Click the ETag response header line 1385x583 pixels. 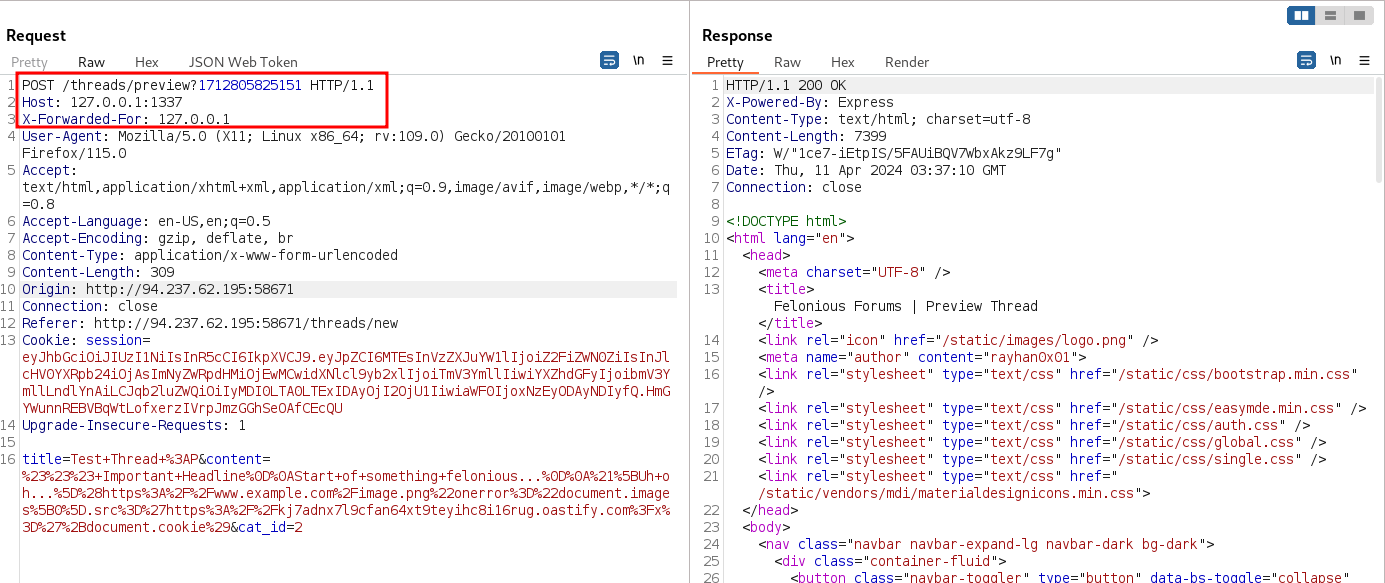(x=894, y=153)
